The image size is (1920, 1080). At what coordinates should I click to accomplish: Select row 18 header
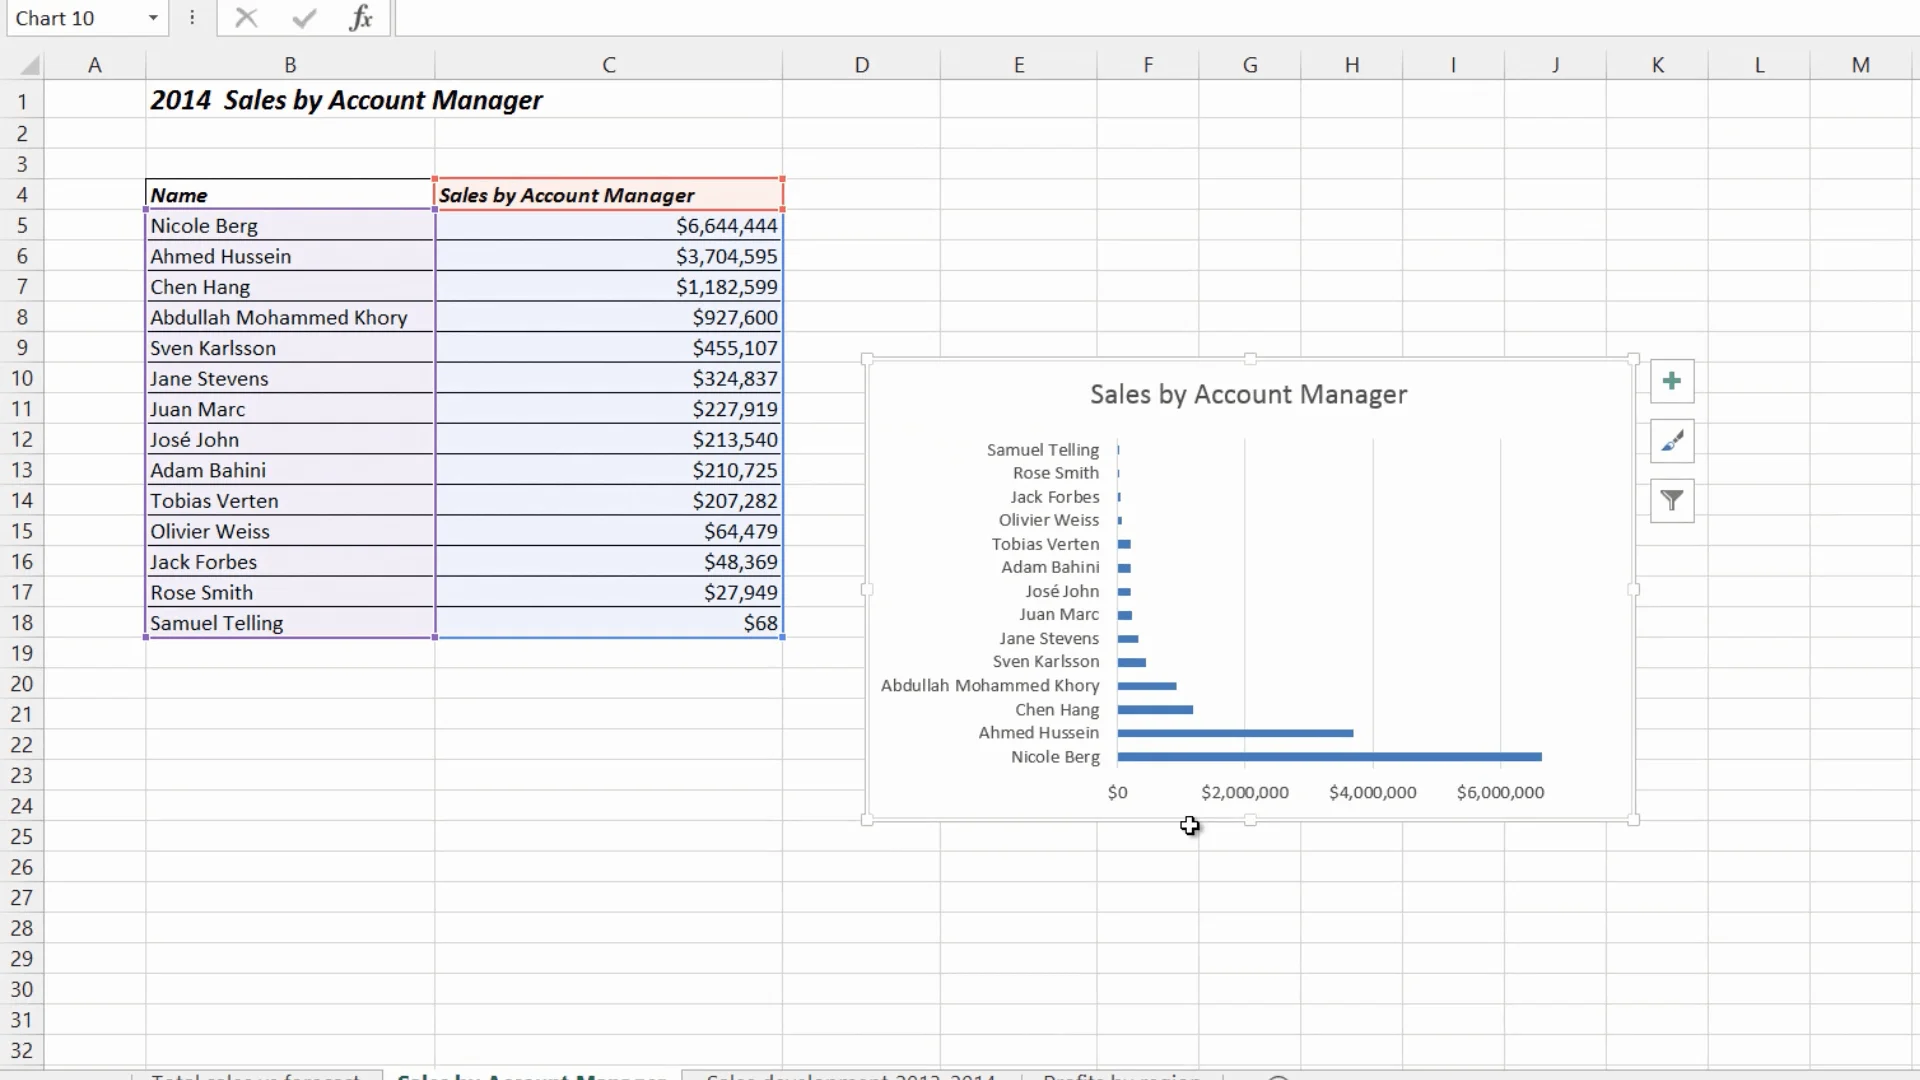(22, 623)
